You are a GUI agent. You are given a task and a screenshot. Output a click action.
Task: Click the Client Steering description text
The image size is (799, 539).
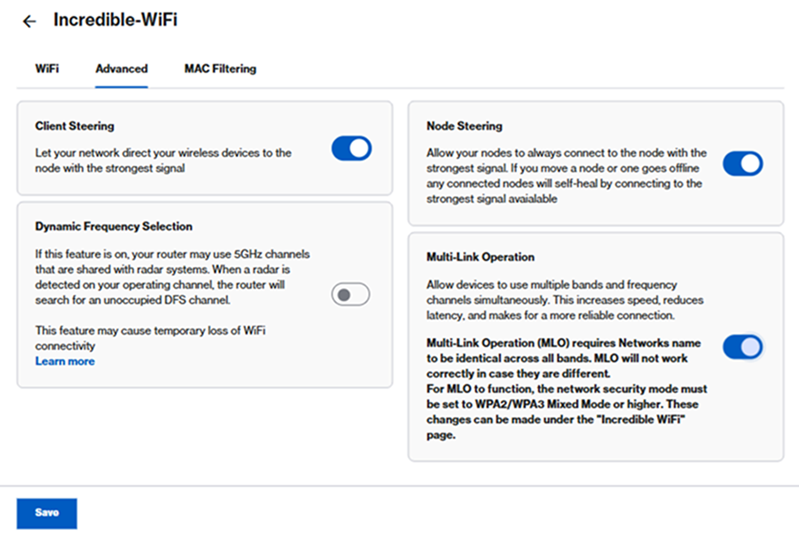point(163,160)
